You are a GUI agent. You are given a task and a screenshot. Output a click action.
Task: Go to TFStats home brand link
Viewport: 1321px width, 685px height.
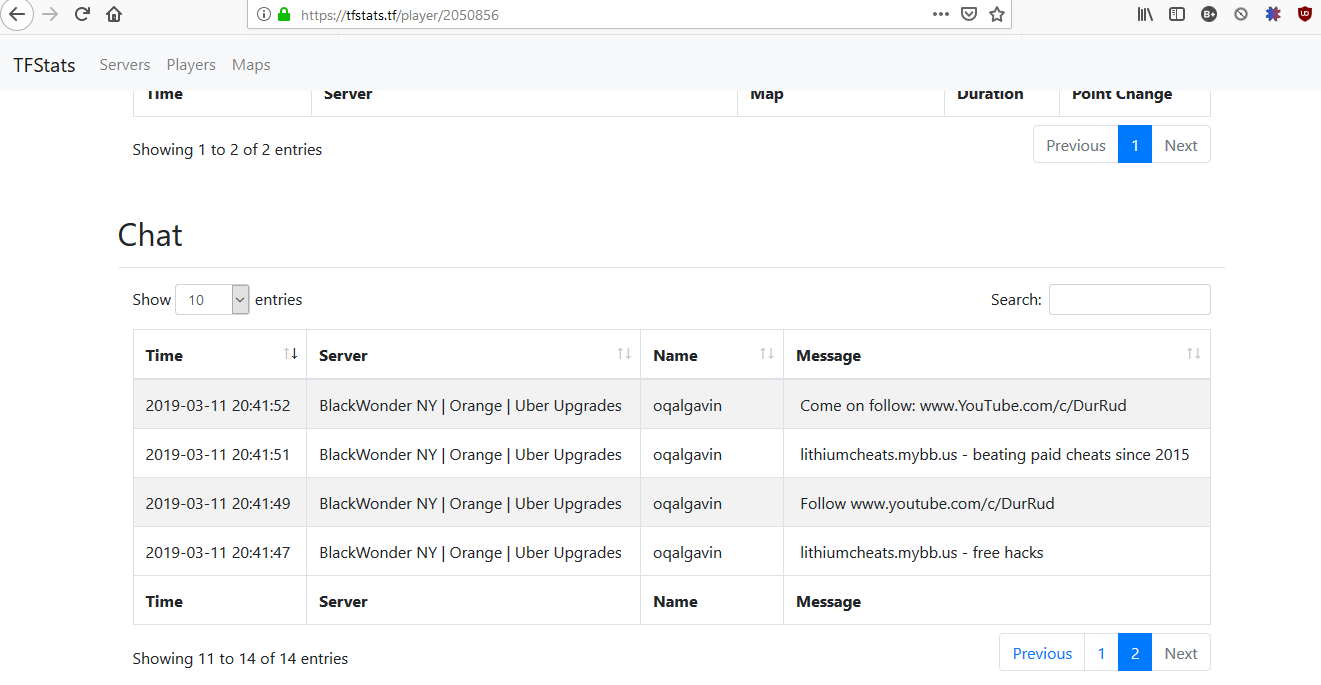click(x=44, y=65)
